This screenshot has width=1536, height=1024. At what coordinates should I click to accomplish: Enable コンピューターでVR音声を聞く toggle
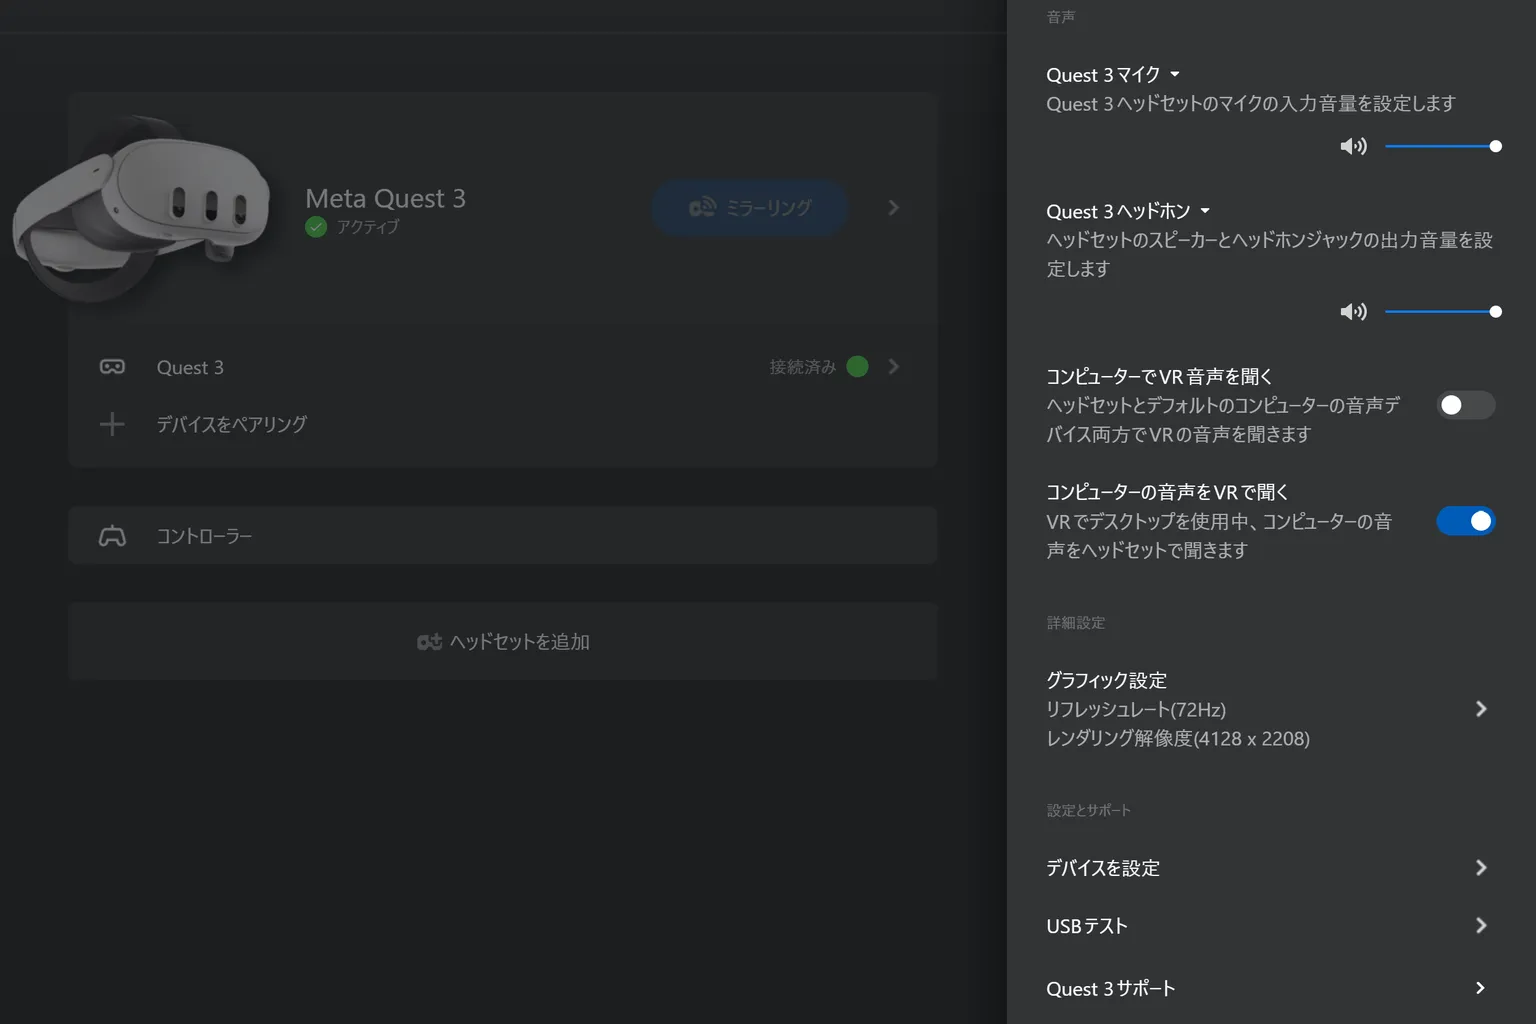[x=1465, y=405]
